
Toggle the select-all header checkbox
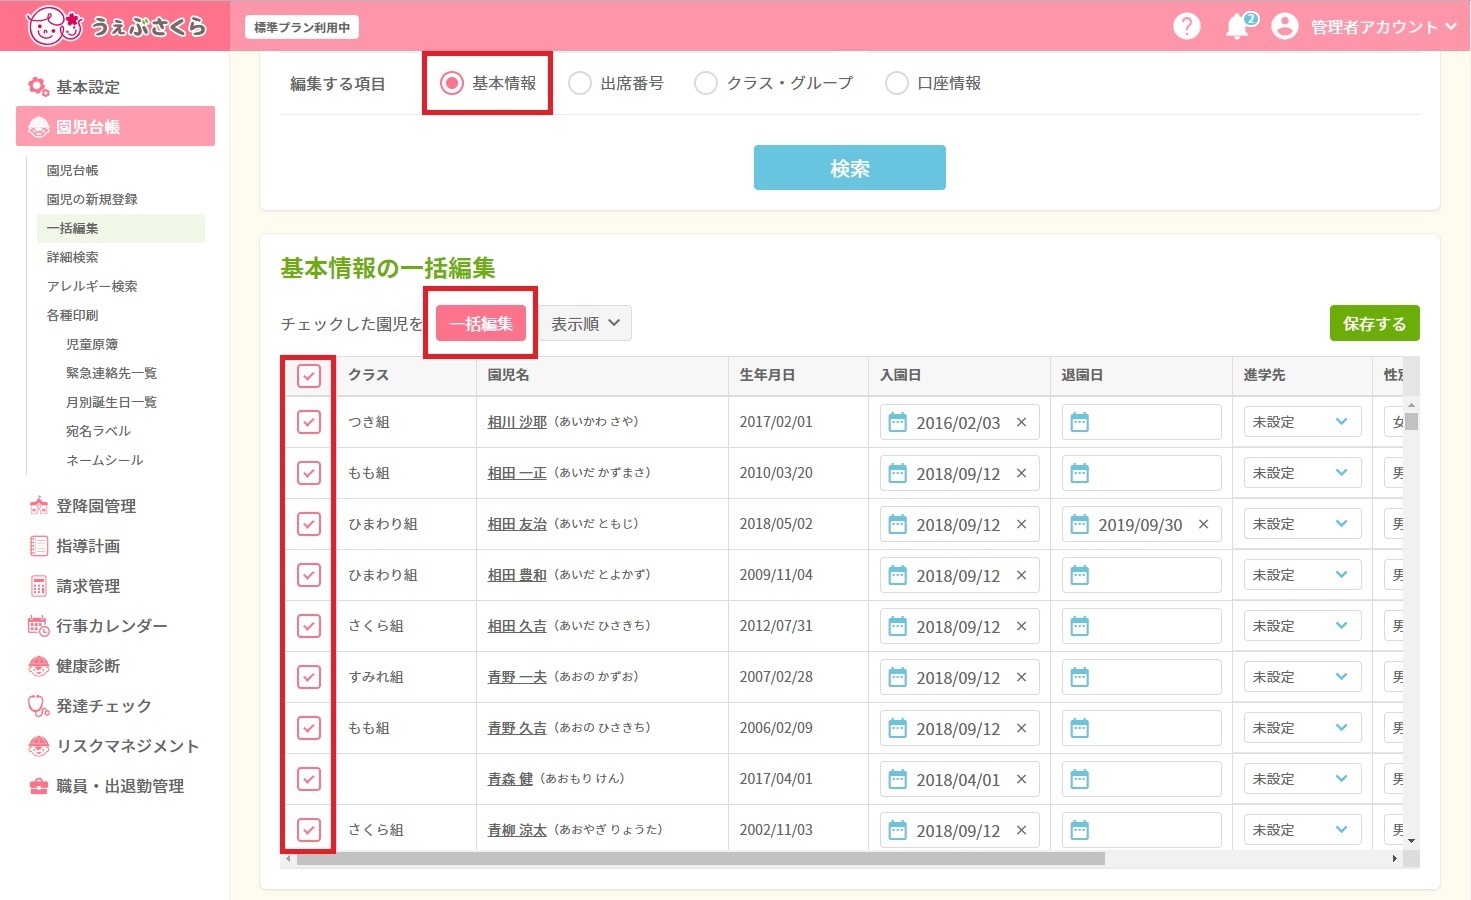309,376
